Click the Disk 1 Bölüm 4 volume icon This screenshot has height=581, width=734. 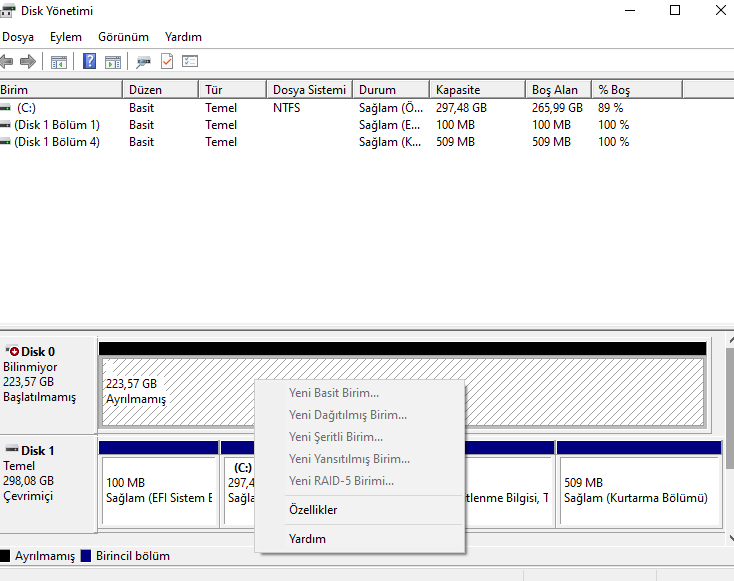click(x=5, y=142)
